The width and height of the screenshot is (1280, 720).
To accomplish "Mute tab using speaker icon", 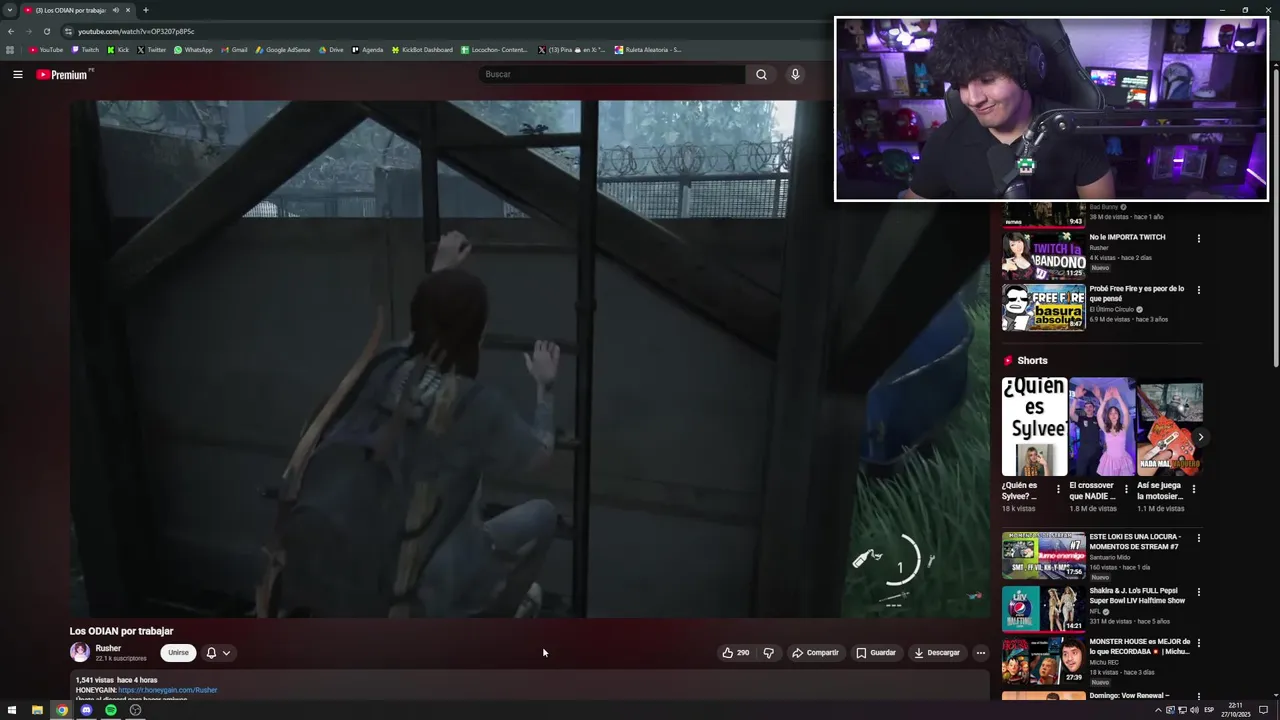I will pyautogui.click(x=115, y=10).
